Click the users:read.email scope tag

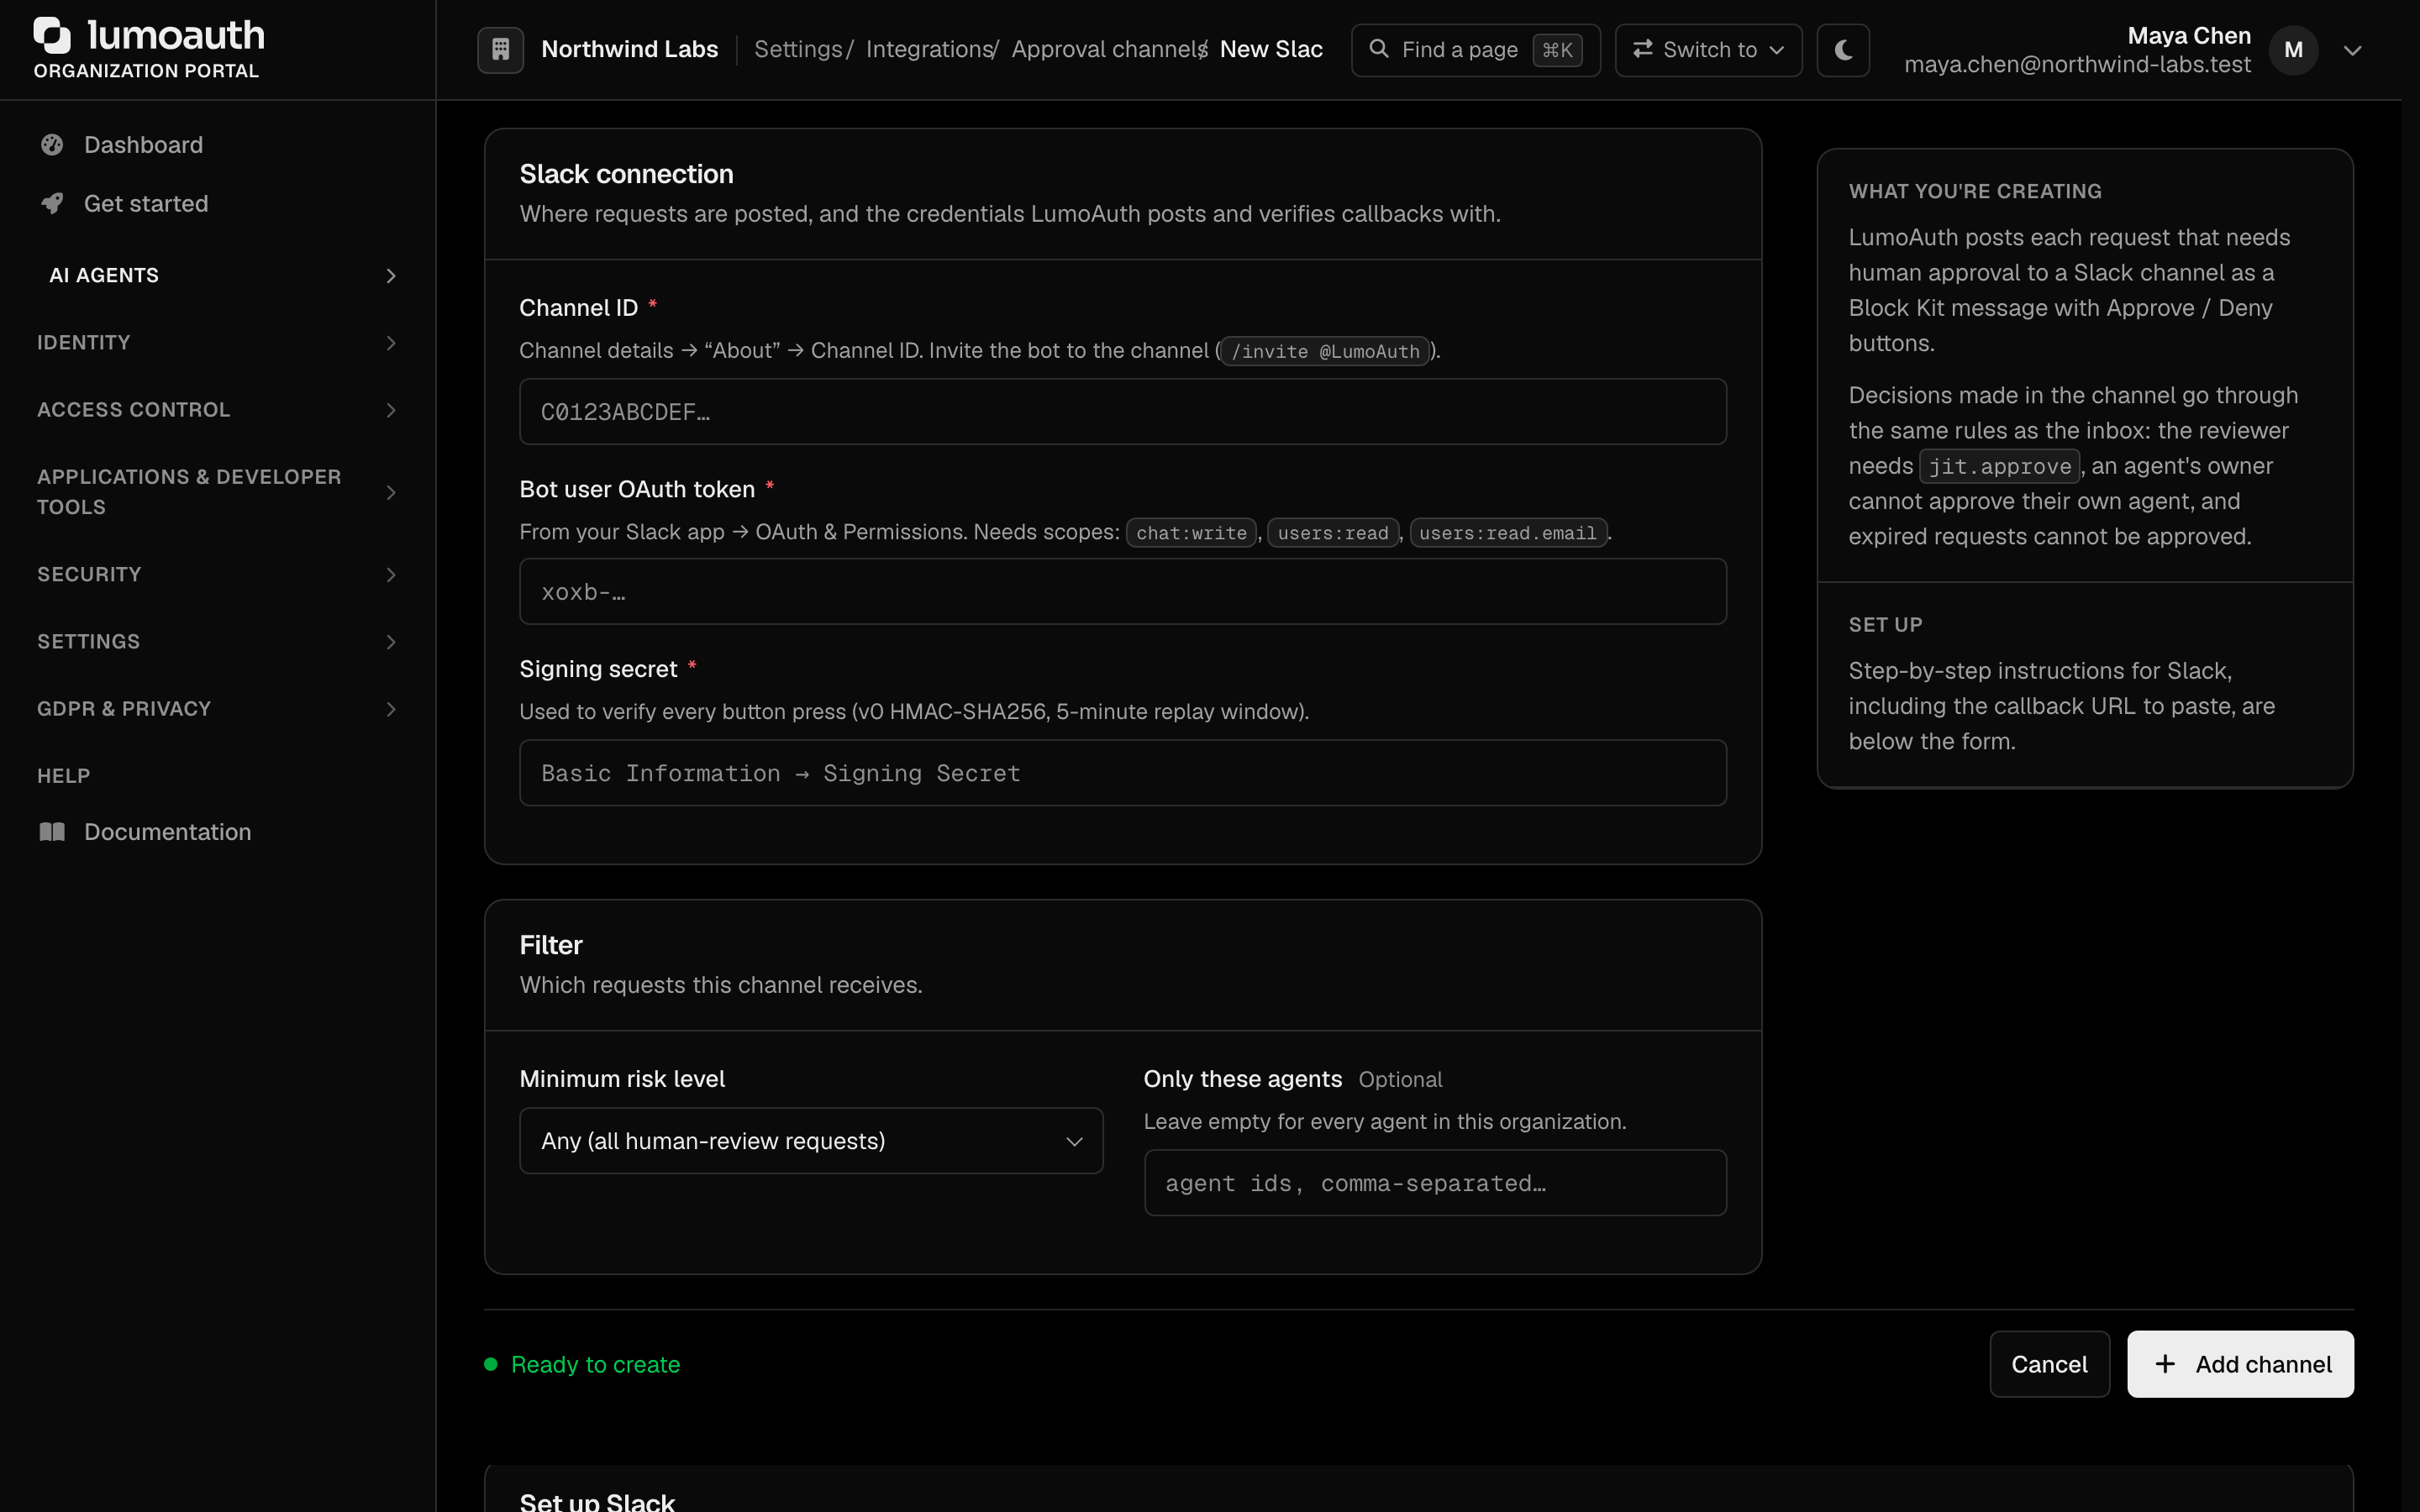[x=1508, y=533]
